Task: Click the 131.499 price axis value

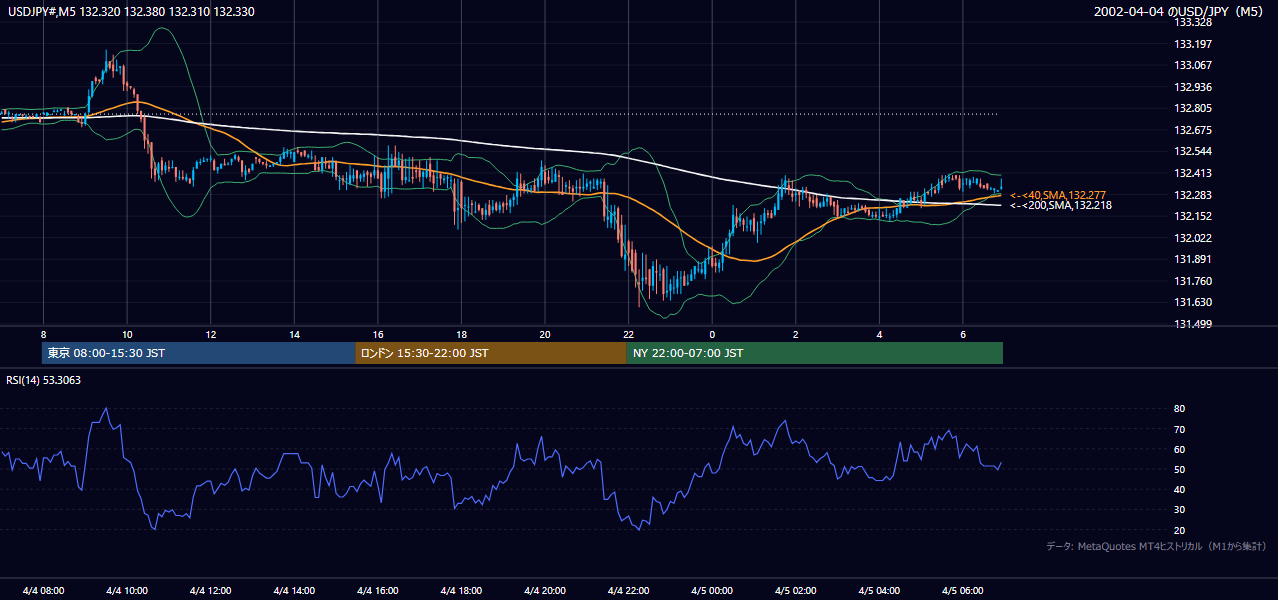Action: [1192, 324]
